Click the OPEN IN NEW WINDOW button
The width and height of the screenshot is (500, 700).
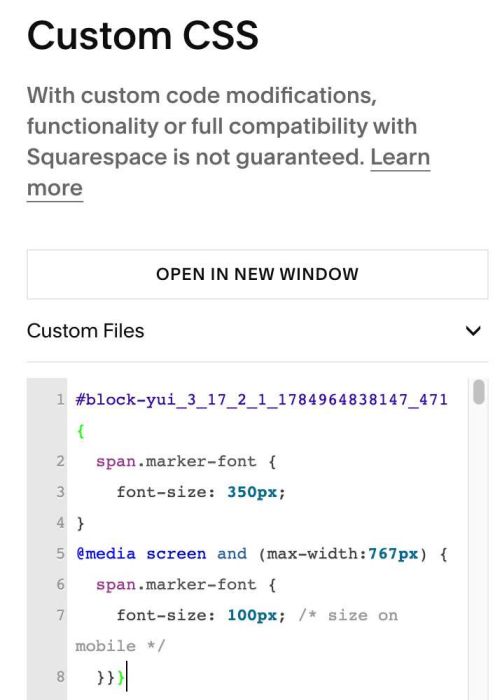257,274
